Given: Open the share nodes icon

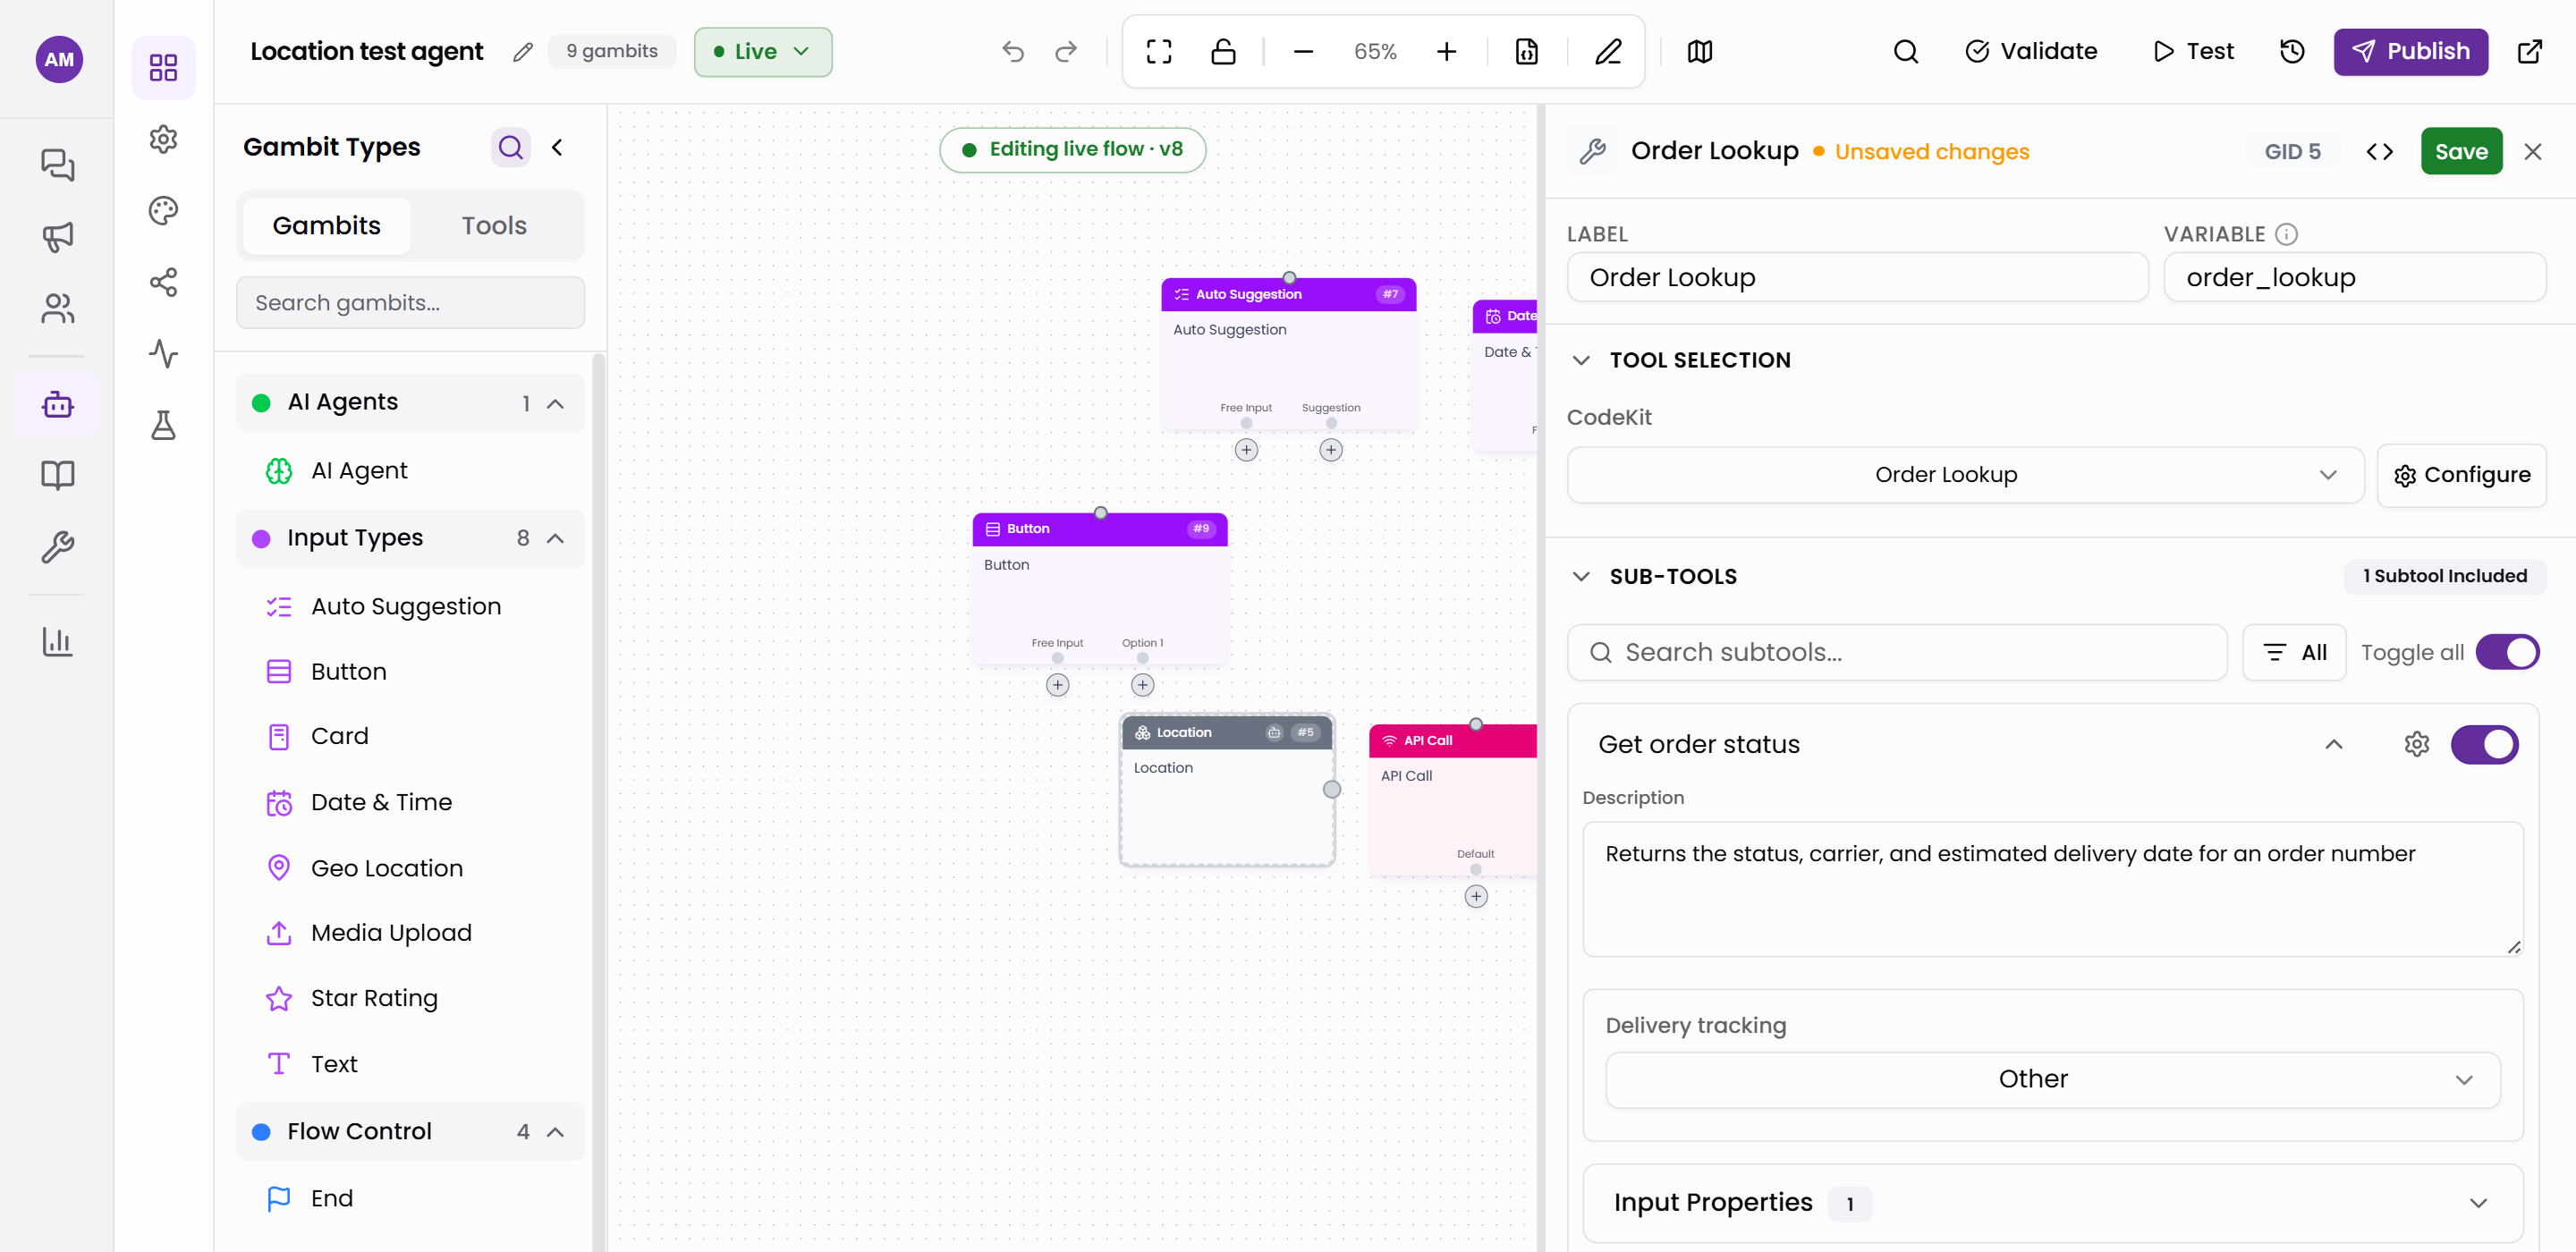Looking at the screenshot, I should point(163,282).
